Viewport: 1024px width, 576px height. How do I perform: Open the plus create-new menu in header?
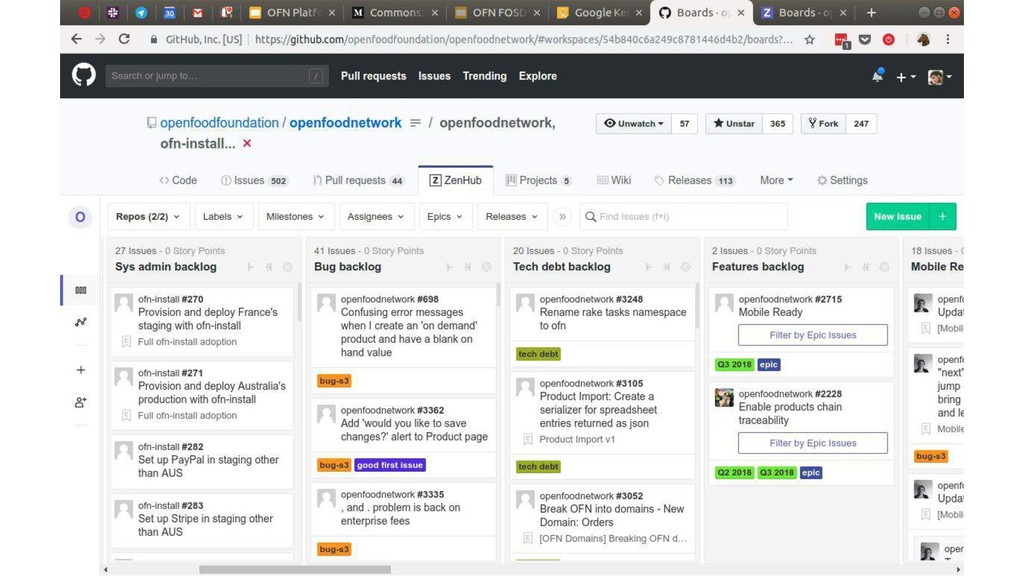tap(905, 76)
